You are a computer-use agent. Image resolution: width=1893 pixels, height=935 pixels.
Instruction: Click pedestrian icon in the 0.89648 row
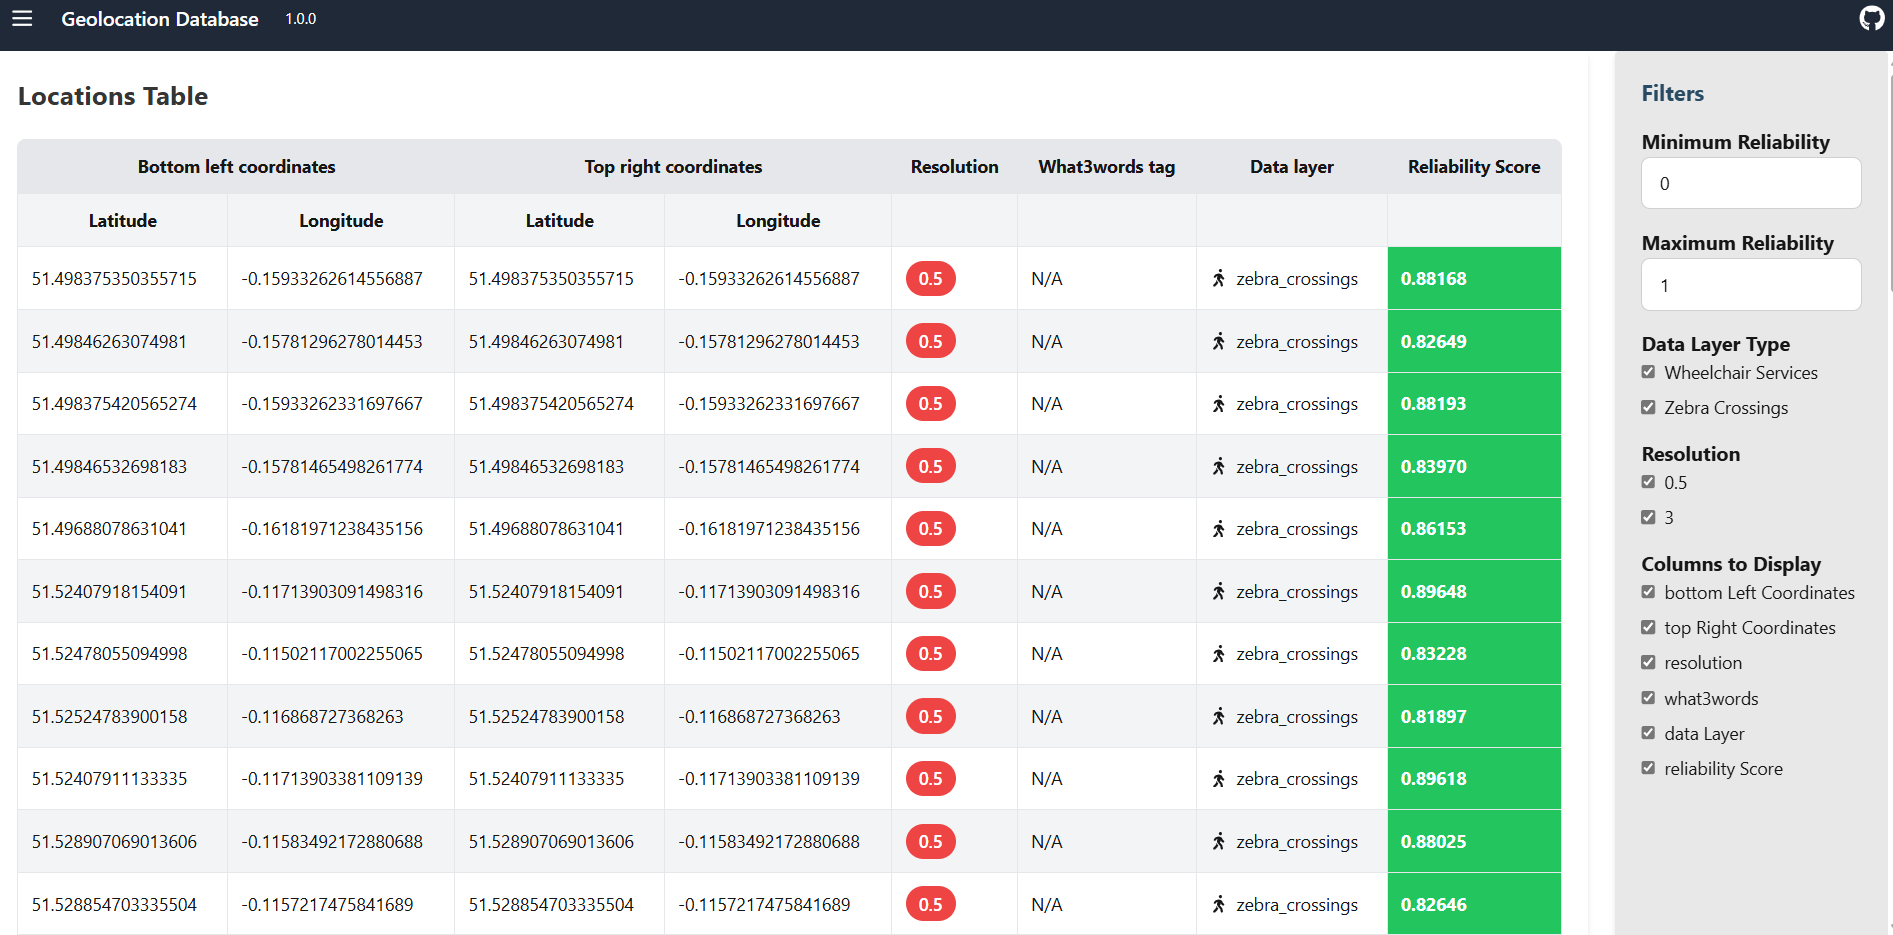(1218, 592)
